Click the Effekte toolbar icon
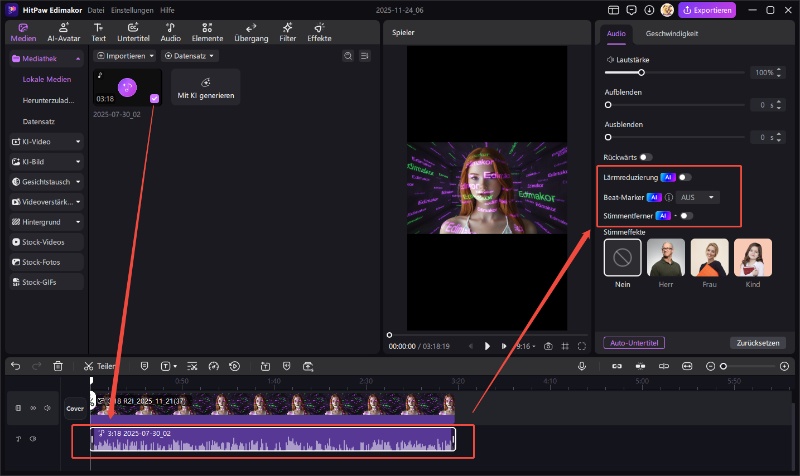The width and height of the screenshot is (800, 476). [x=320, y=31]
